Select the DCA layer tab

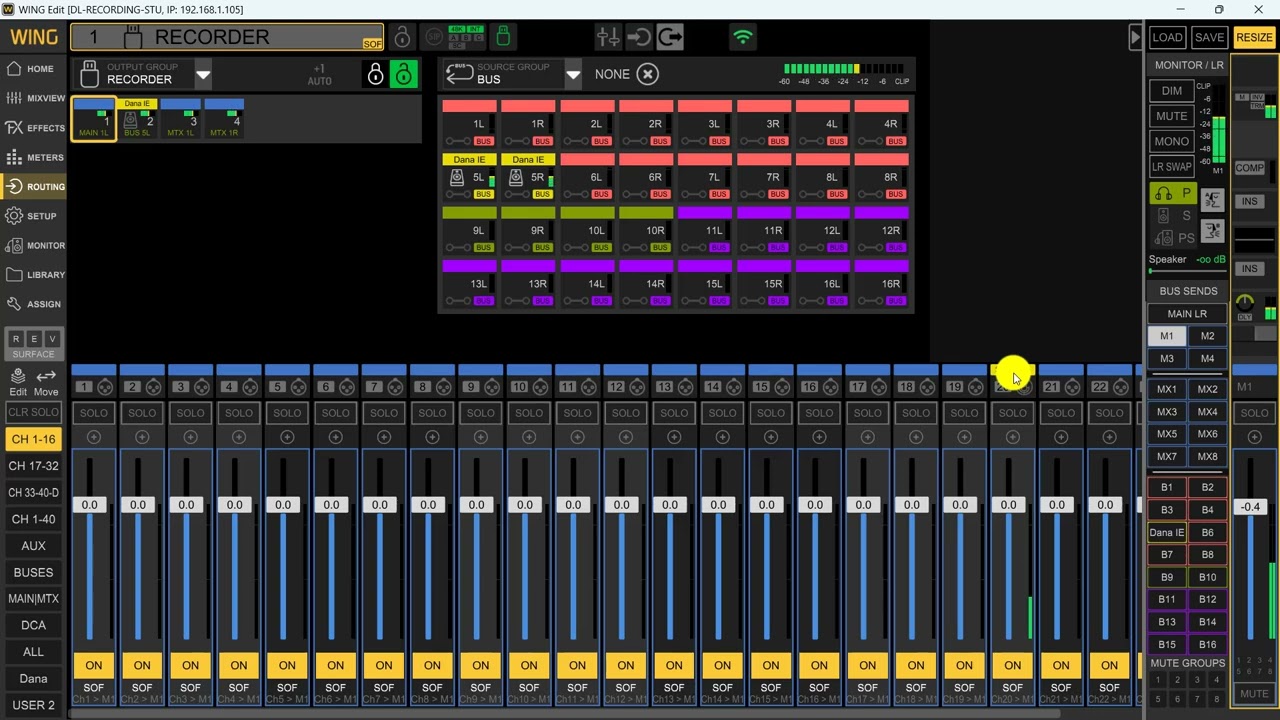coord(33,626)
